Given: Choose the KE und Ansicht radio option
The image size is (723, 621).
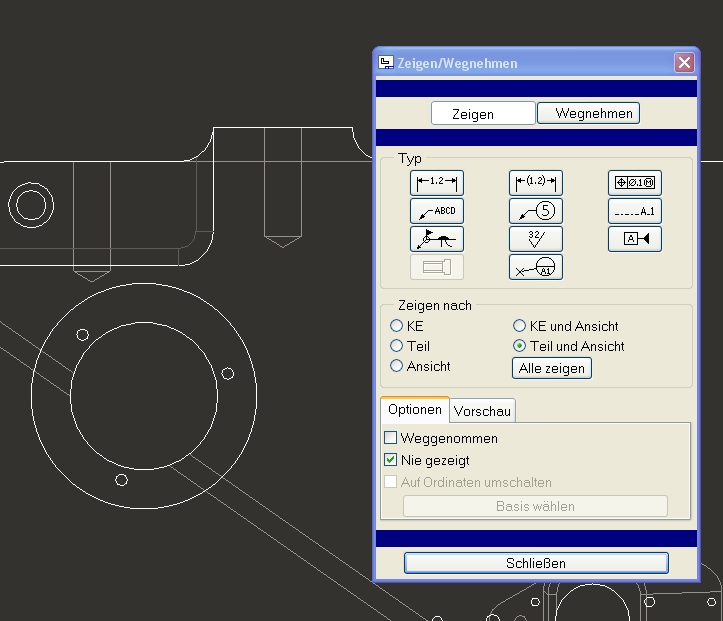Looking at the screenshot, I should [519, 326].
